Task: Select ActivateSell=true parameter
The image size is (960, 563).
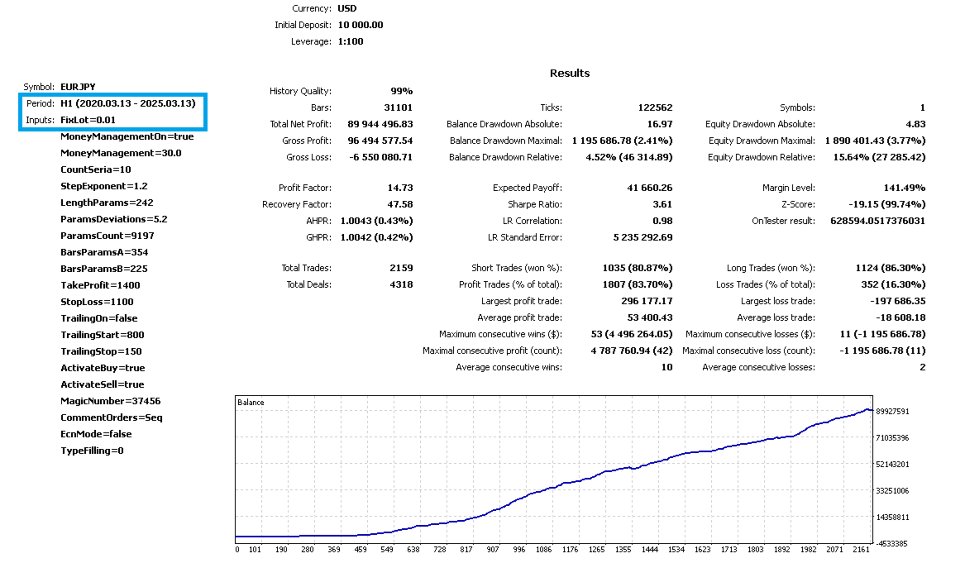Action: tap(102, 384)
